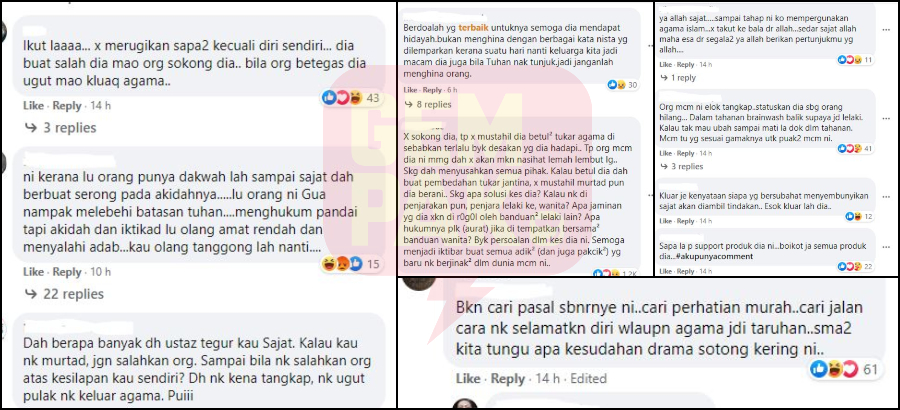900x410 pixels.
Task: Open the Edited label on 14 h comment
Action: pos(588,379)
